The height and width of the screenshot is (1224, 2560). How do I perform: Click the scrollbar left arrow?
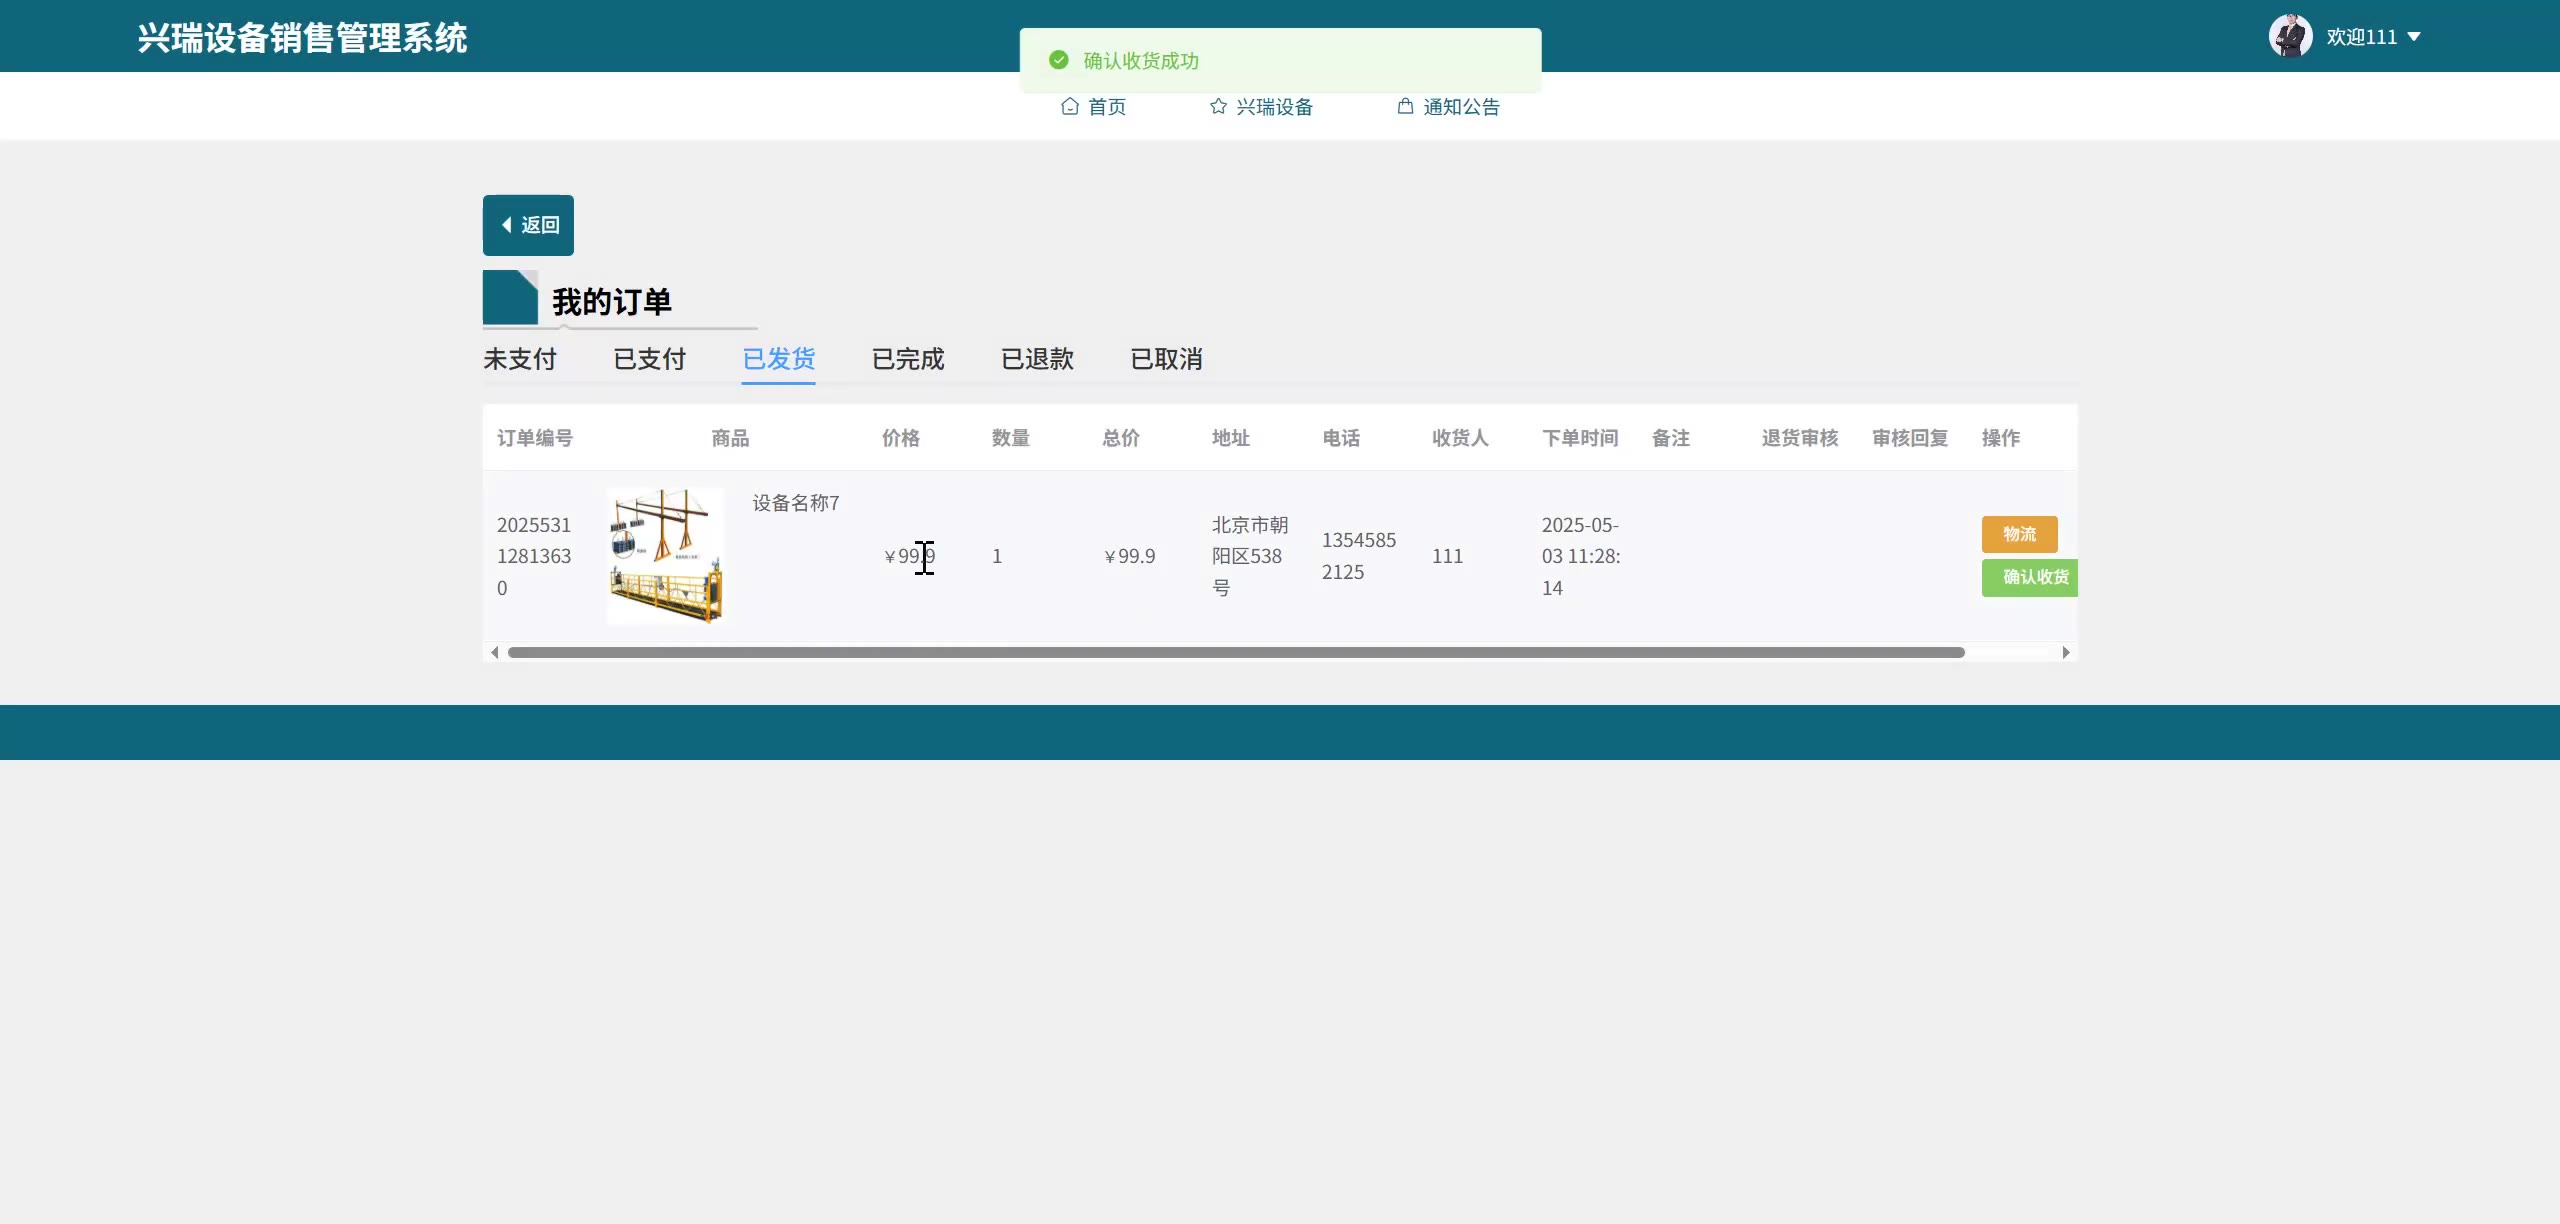click(x=494, y=652)
